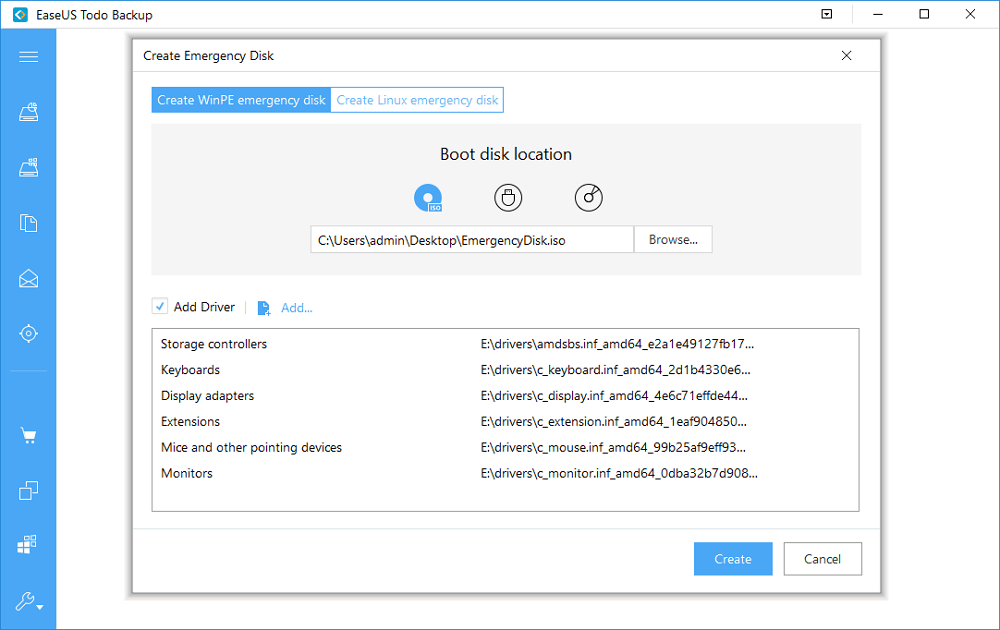This screenshot has width=1000, height=630.
Task: Open the Tools wrench dropdown
Action: pyautogui.click(x=28, y=601)
